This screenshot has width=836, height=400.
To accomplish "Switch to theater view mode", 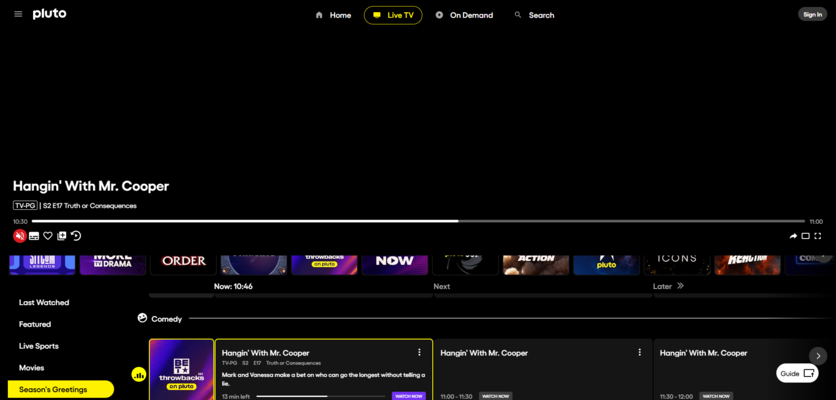I will pyautogui.click(x=806, y=236).
